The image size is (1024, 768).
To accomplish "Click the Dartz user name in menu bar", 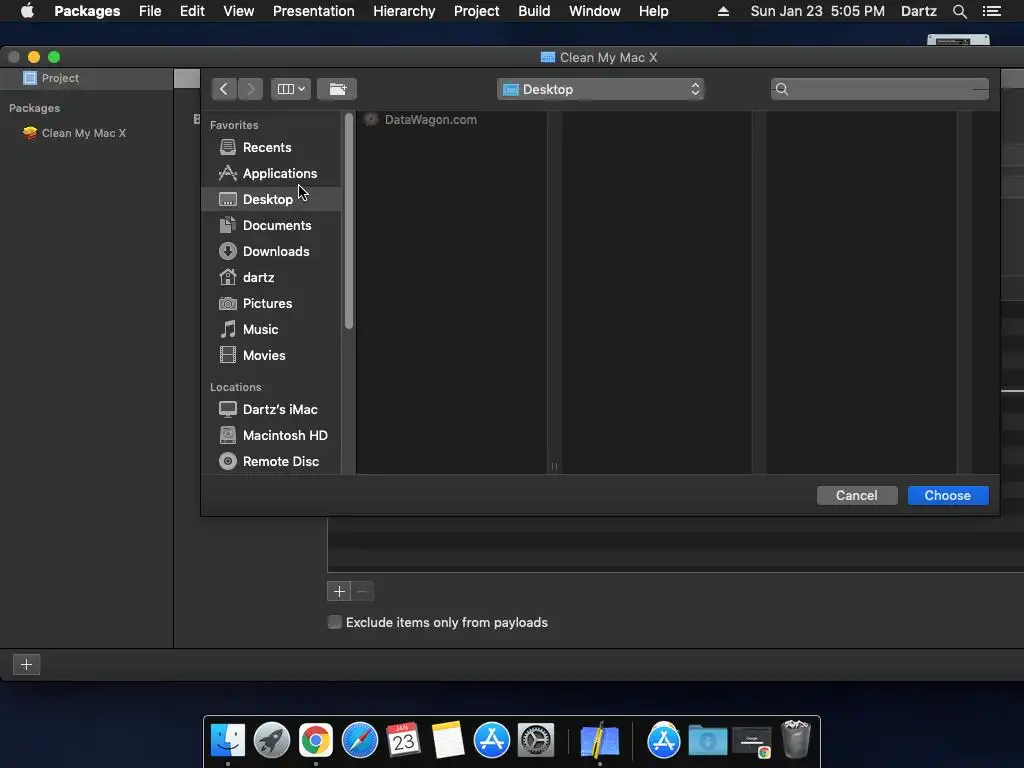I will coord(919,11).
